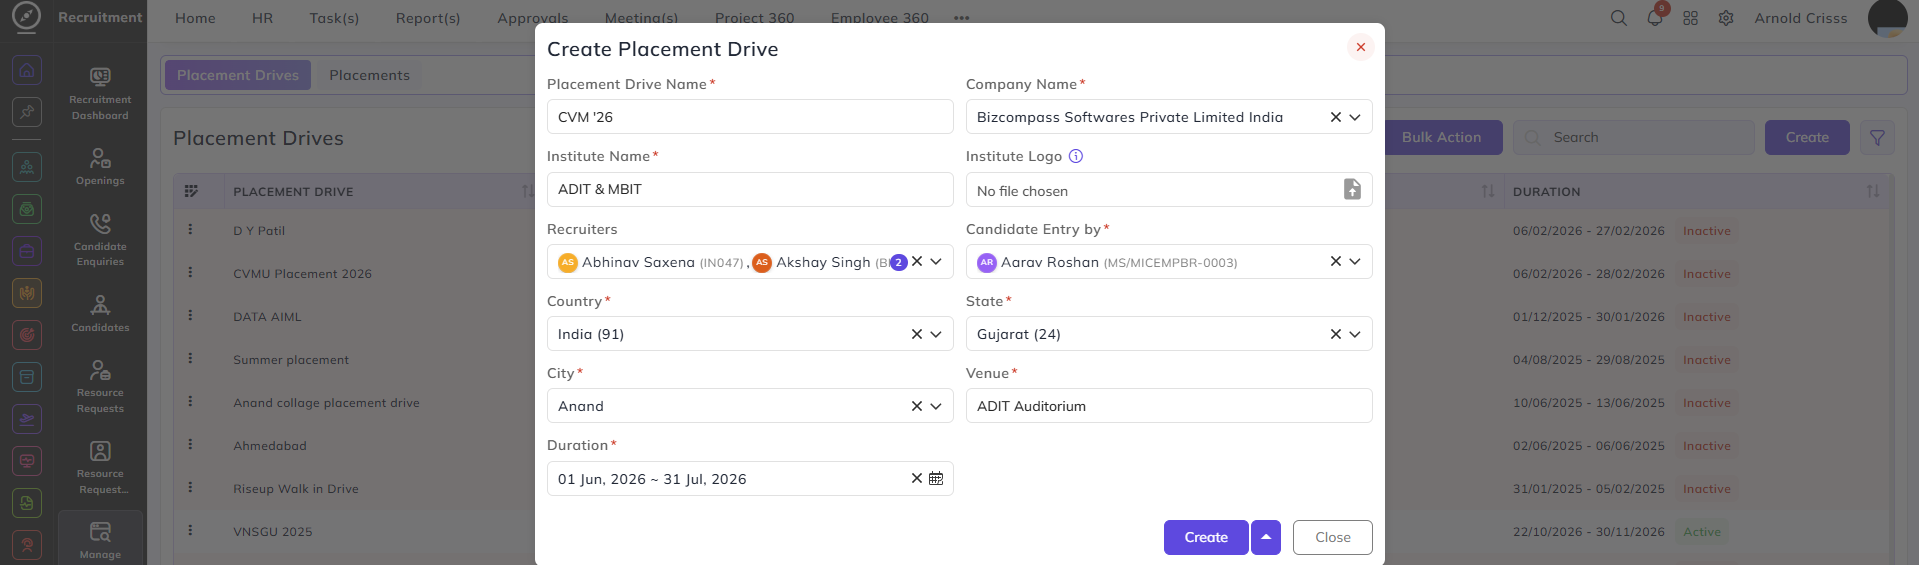Open Resource Requests in the sidebar
Image resolution: width=1919 pixels, height=565 pixels.
click(100, 386)
